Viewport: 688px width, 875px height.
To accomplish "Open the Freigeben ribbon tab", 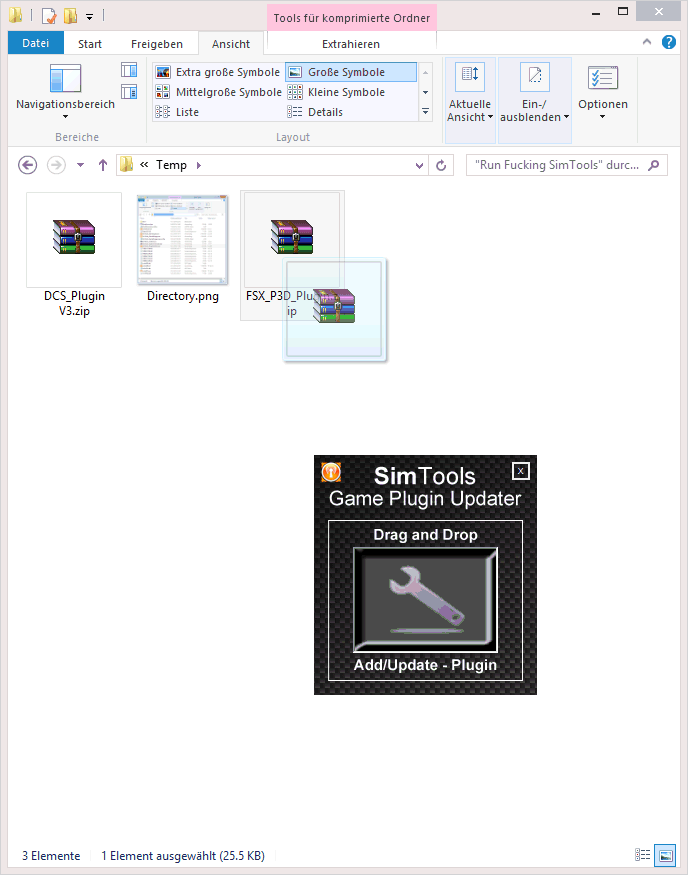I will pos(157,44).
